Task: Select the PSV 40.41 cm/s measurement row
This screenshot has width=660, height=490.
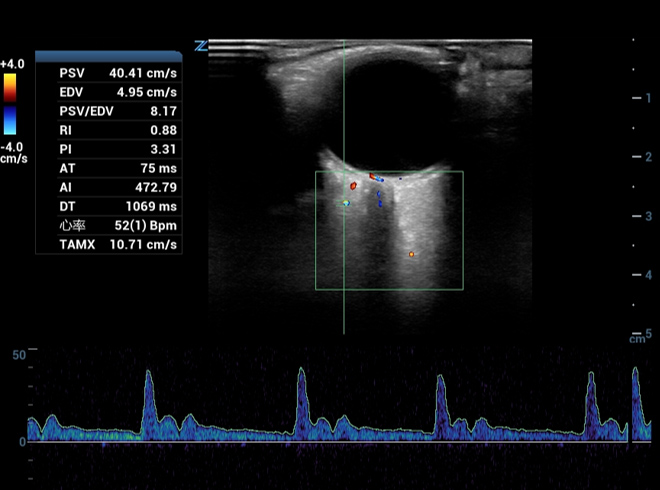Action: (x=108, y=73)
